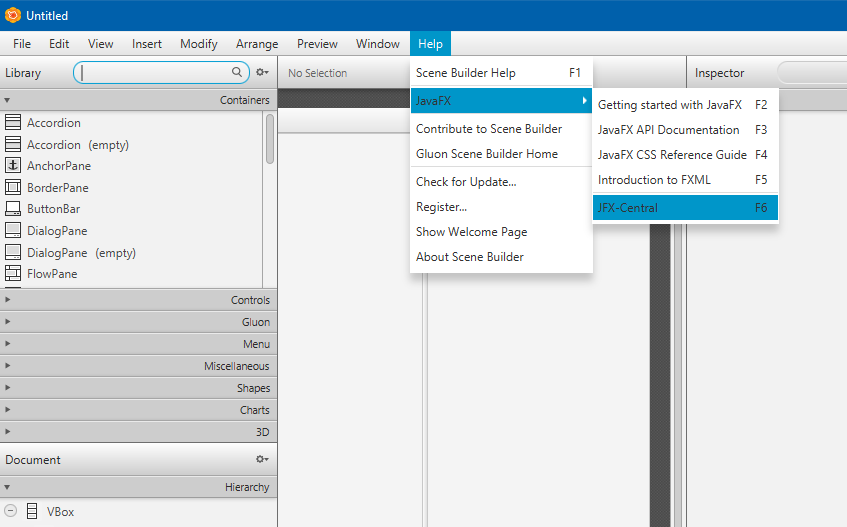Open JavaFX API Documentation
Image resolution: width=847 pixels, height=527 pixels.
(685, 130)
